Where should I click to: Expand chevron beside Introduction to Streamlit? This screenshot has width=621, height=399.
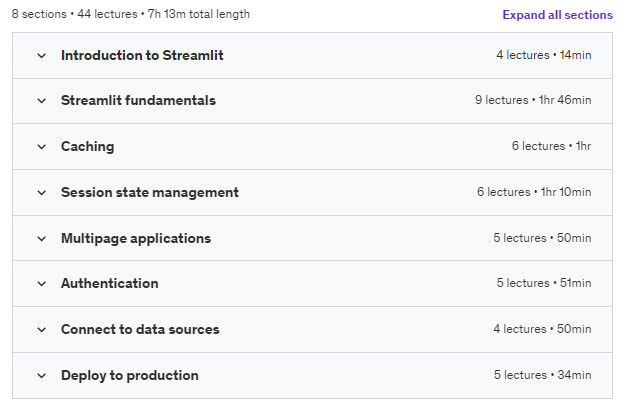coord(42,55)
